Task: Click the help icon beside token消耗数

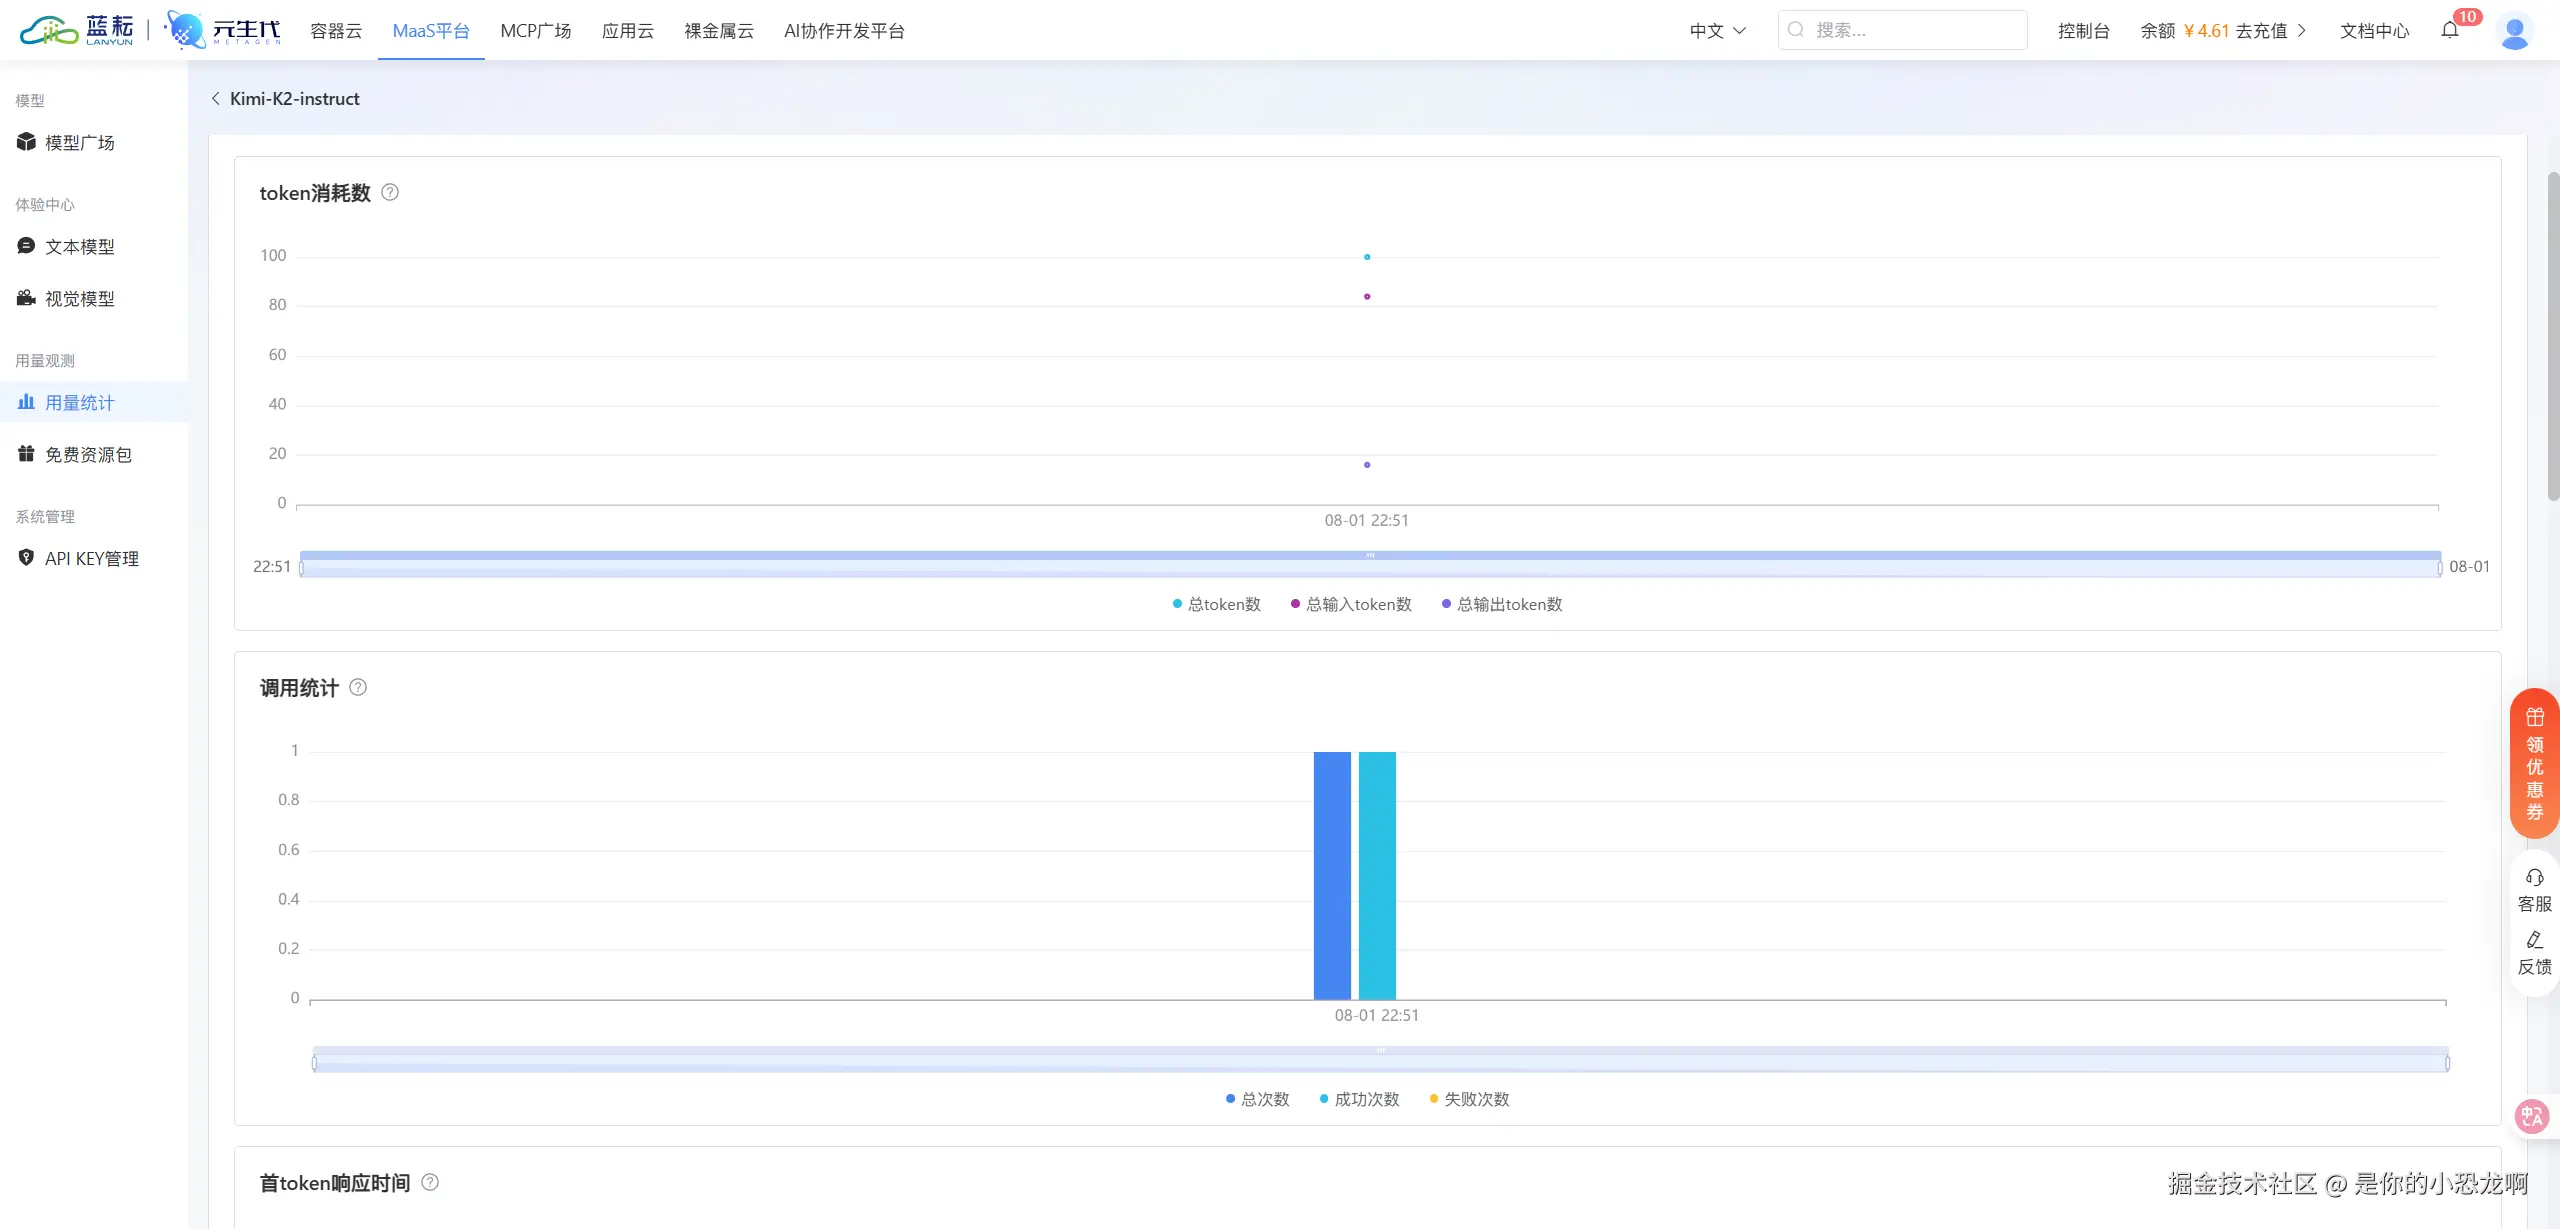Action: pyautogui.click(x=390, y=192)
